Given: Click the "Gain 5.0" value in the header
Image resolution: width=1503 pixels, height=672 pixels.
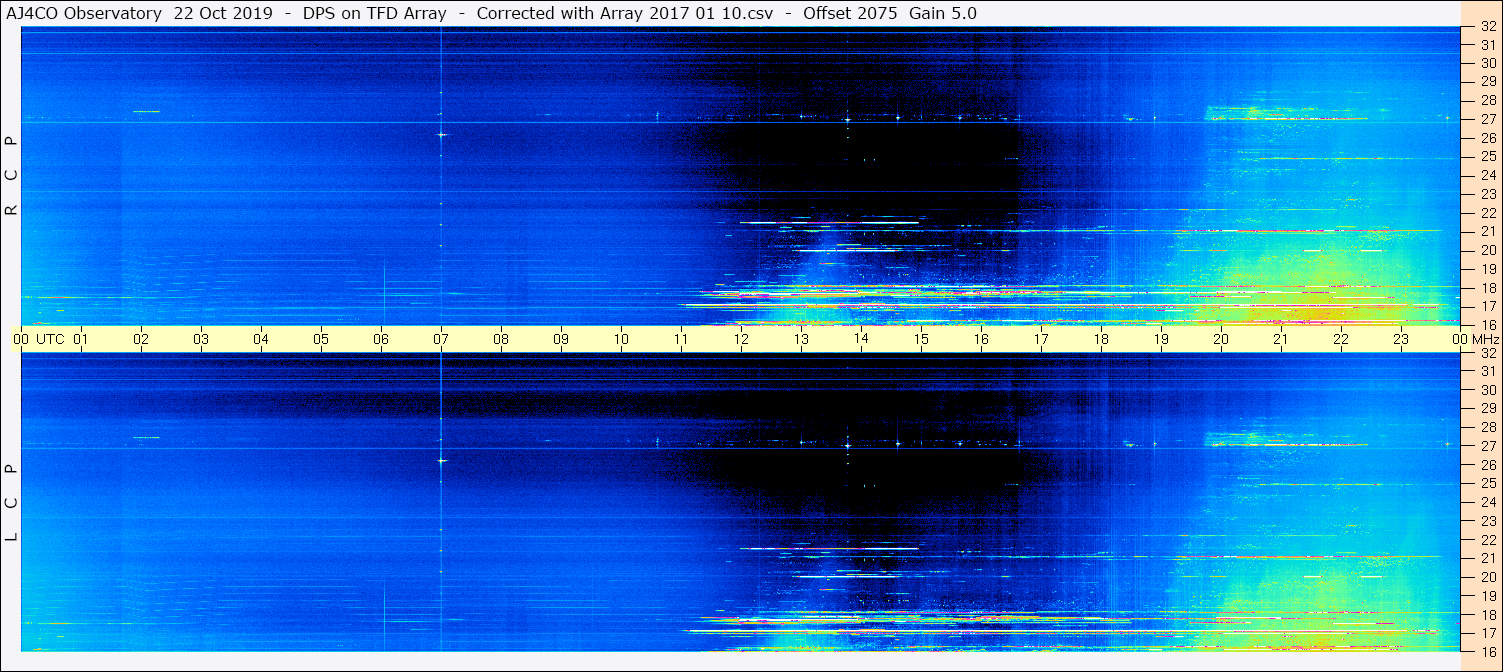Looking at the screenshot, I should click(943, 13).
